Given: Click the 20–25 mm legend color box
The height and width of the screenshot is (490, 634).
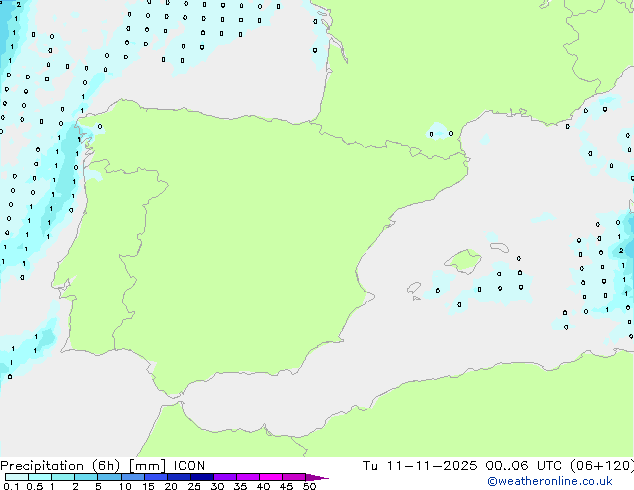Looking at the screenshot, I should (179, 477).
